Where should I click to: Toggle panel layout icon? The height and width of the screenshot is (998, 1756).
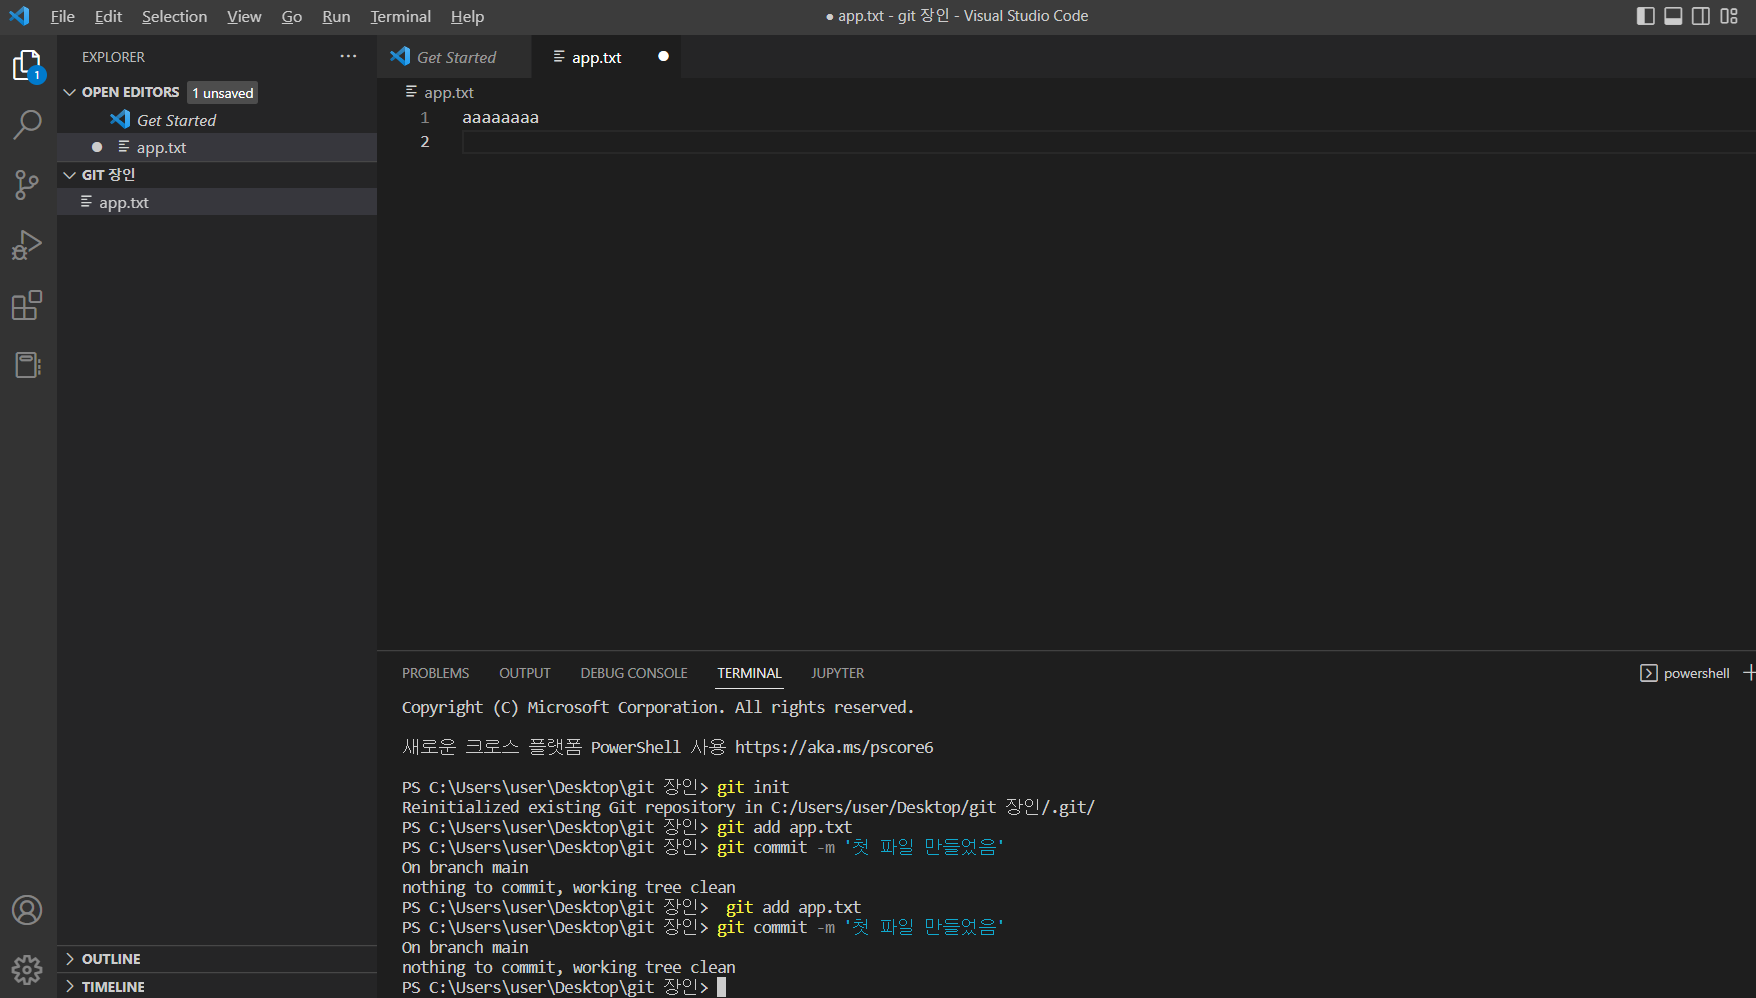[x=1673, y=16]
